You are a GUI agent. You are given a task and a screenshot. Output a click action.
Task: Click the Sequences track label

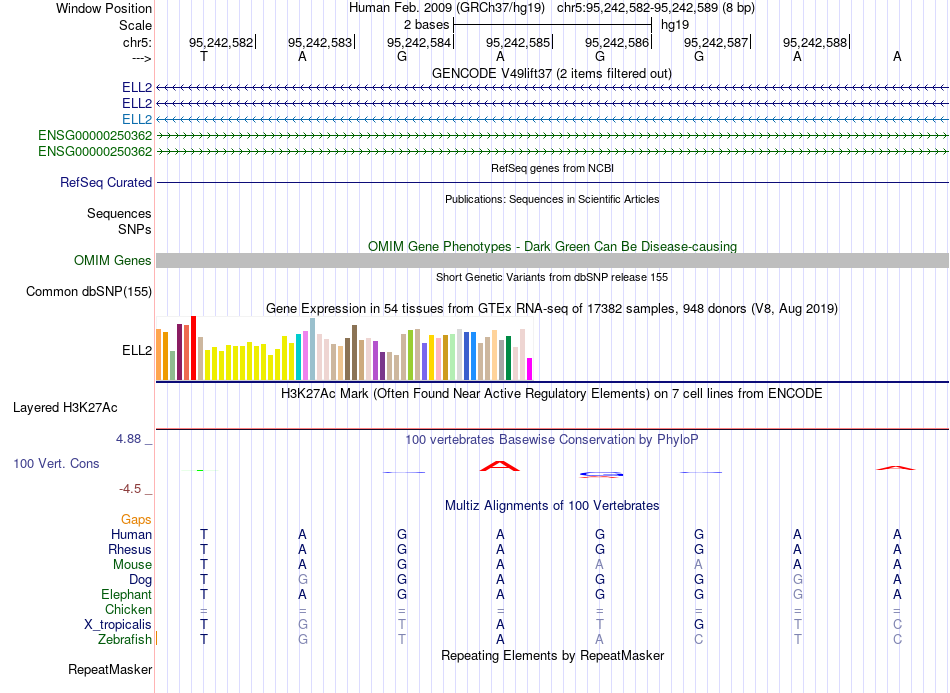point(119,213)
